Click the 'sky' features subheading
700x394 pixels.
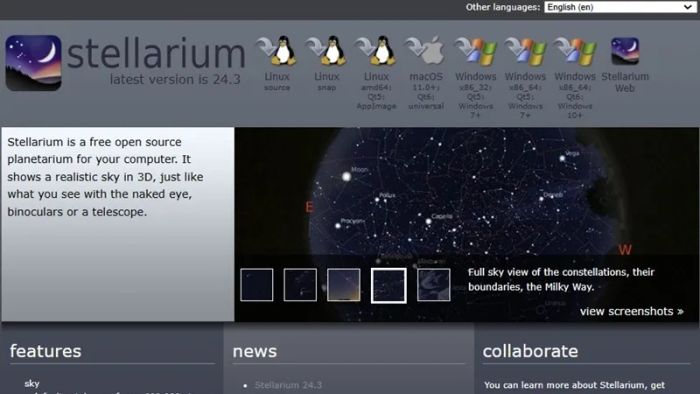(x=32, y=384)
